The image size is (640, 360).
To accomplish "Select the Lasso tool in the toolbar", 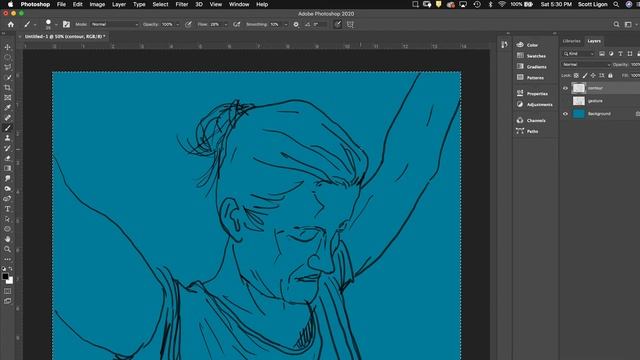I will pyautogui.click(x=7, y=67).
